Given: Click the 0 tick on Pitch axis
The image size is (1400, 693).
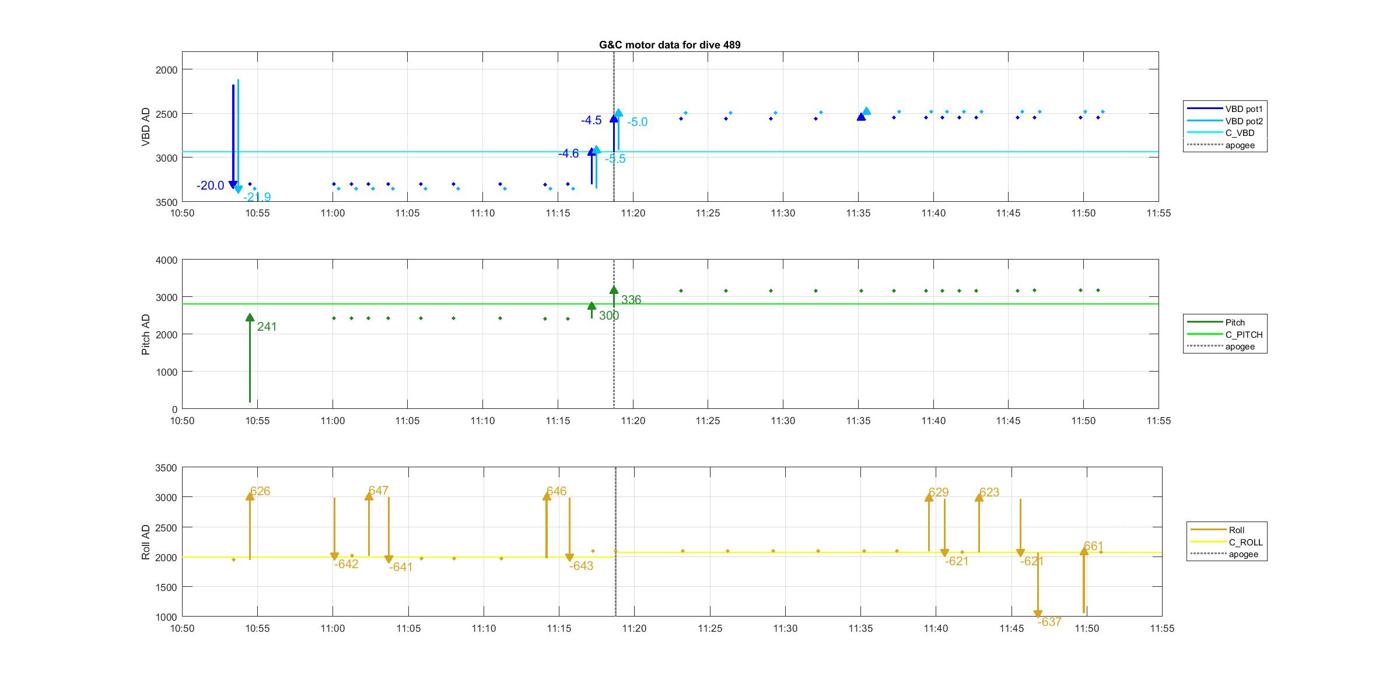Looking at the screenshot, I should [x=174, y=409].
